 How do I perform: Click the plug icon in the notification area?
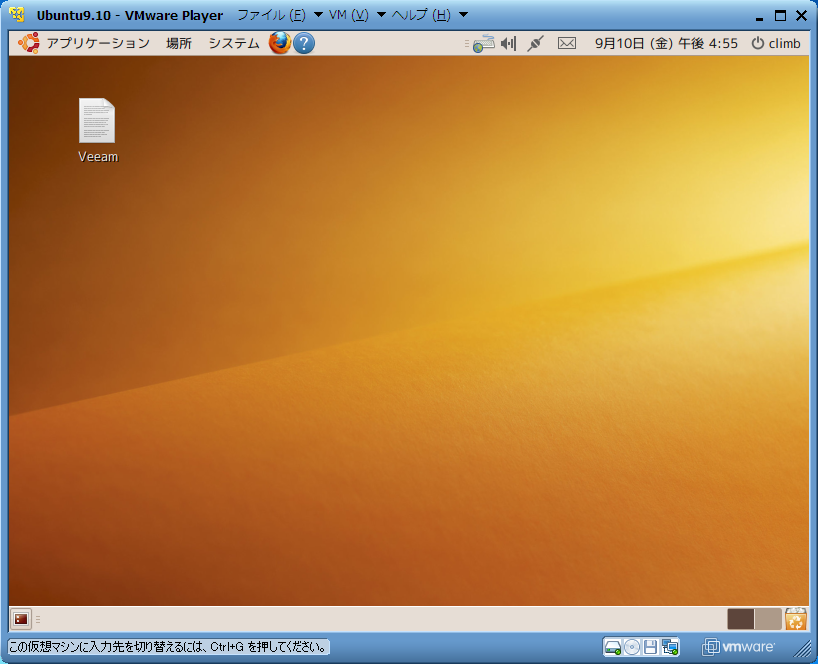click(535, 43)
